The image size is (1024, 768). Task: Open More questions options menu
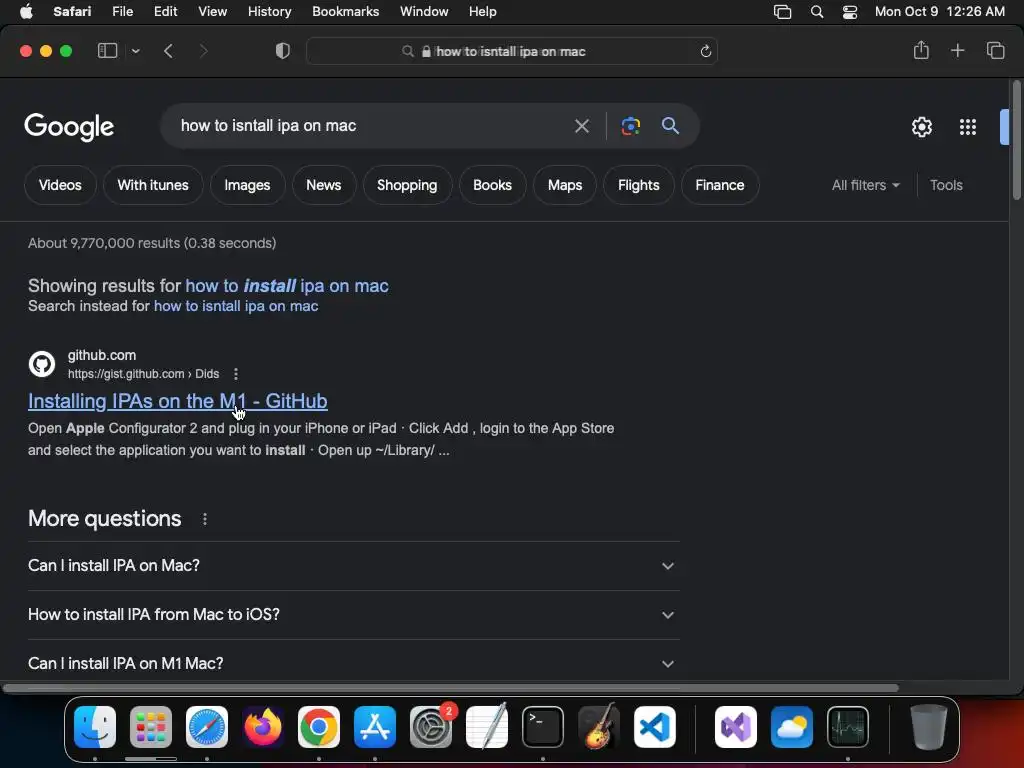pyautogui.click(x=205, y=519)
